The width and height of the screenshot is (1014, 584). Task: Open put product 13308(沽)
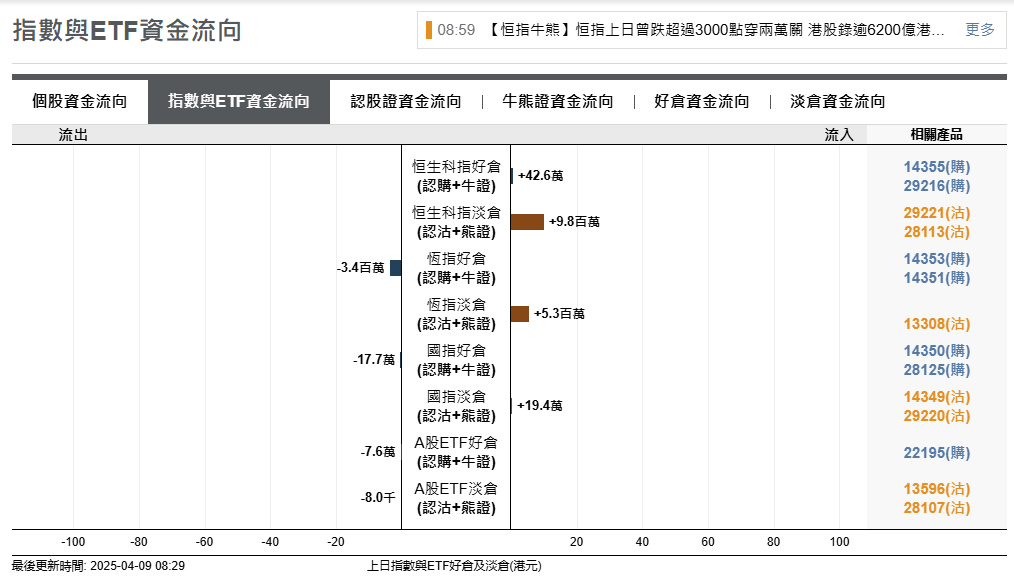[x=937, y=324]
